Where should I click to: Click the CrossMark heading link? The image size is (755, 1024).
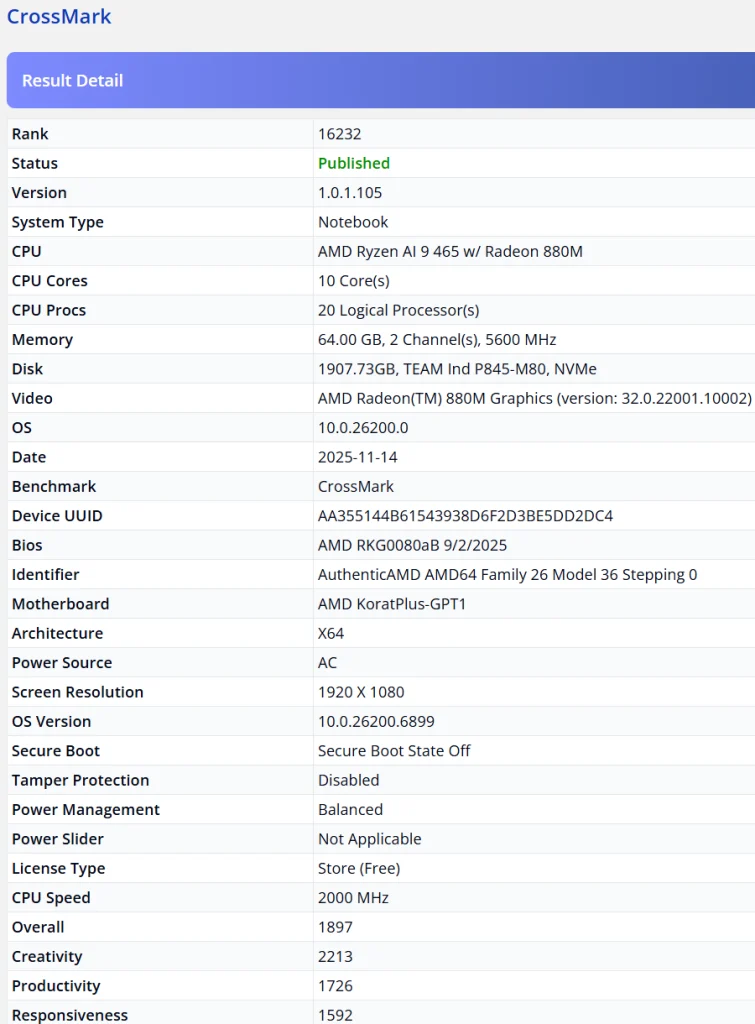coord(59,17)
